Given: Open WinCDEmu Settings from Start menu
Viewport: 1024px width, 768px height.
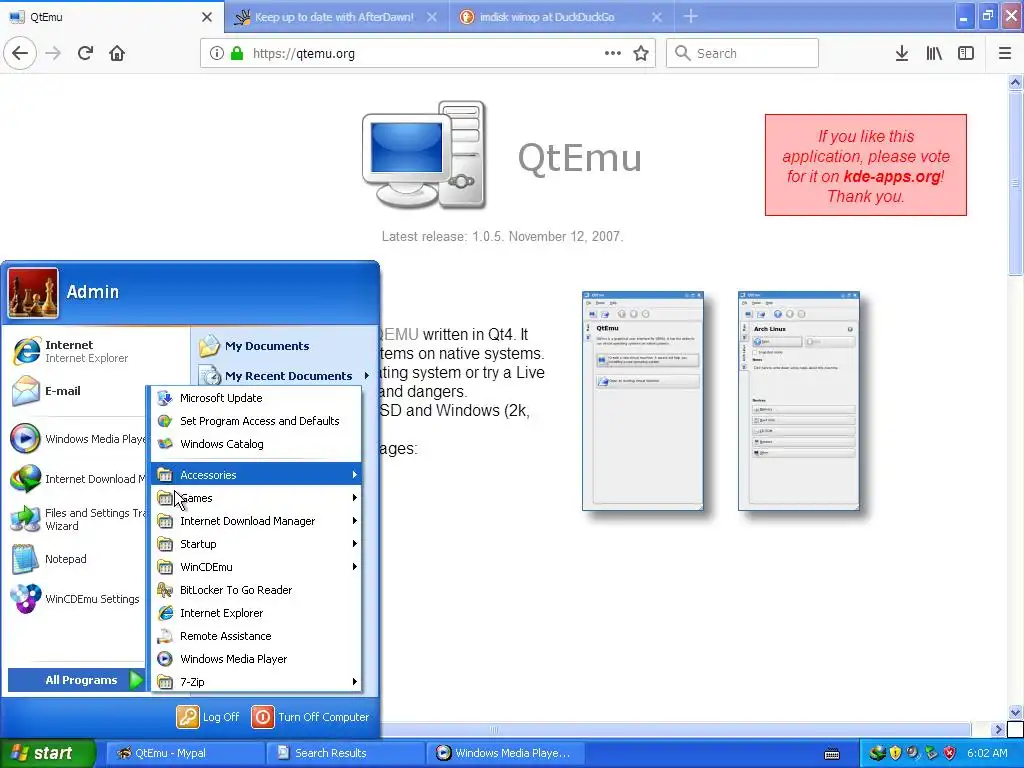Looking at the screenshot, I should point(77,599).
